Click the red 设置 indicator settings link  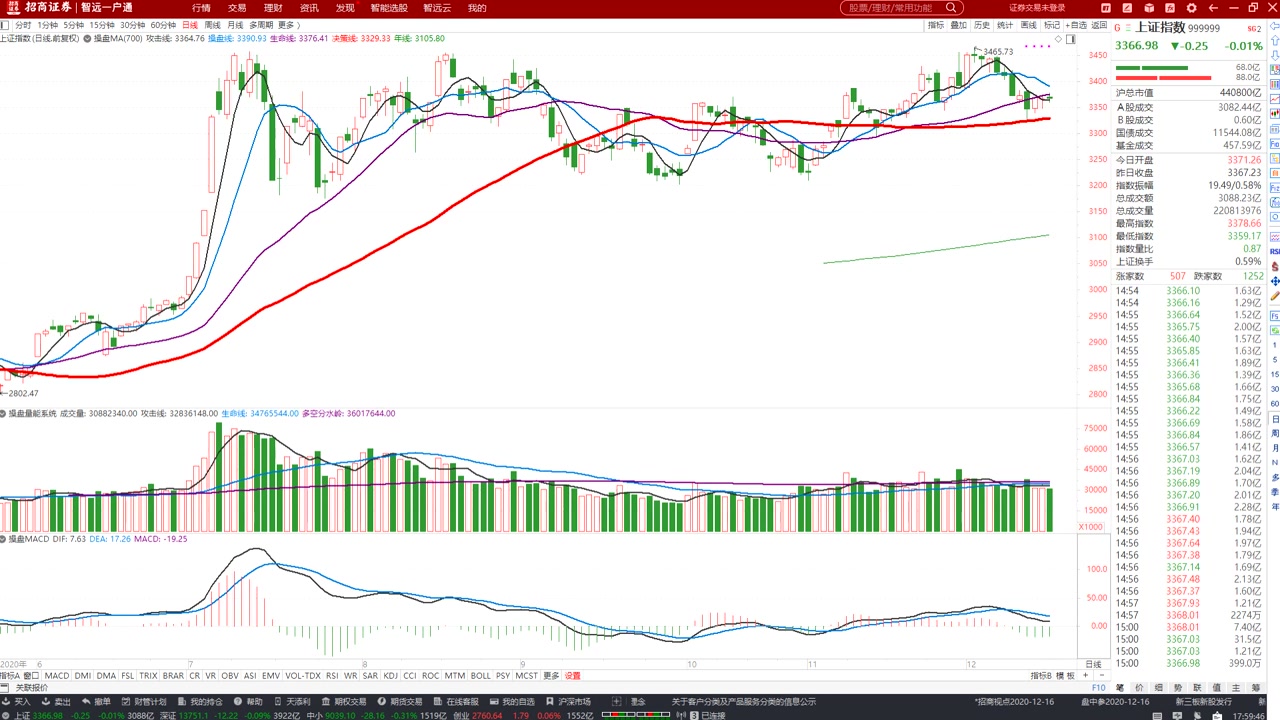coord(573,676)
